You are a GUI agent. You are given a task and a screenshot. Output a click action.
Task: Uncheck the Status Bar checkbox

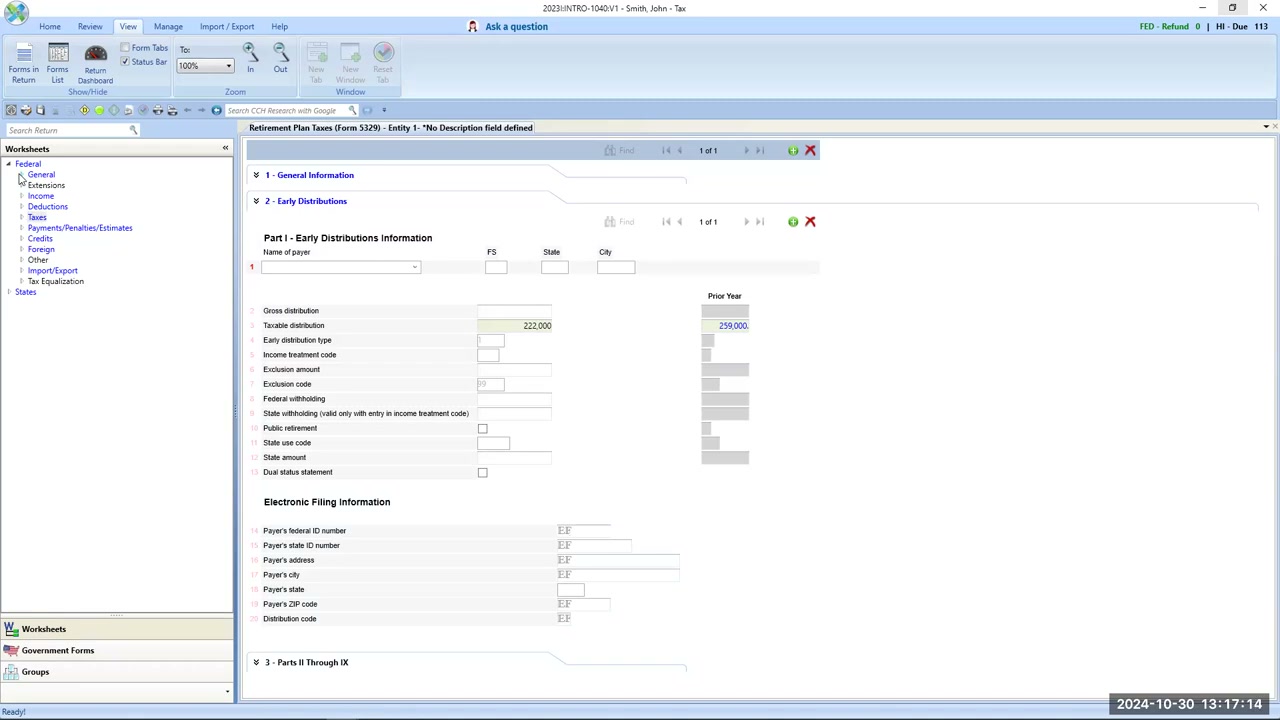click(125, 62)
